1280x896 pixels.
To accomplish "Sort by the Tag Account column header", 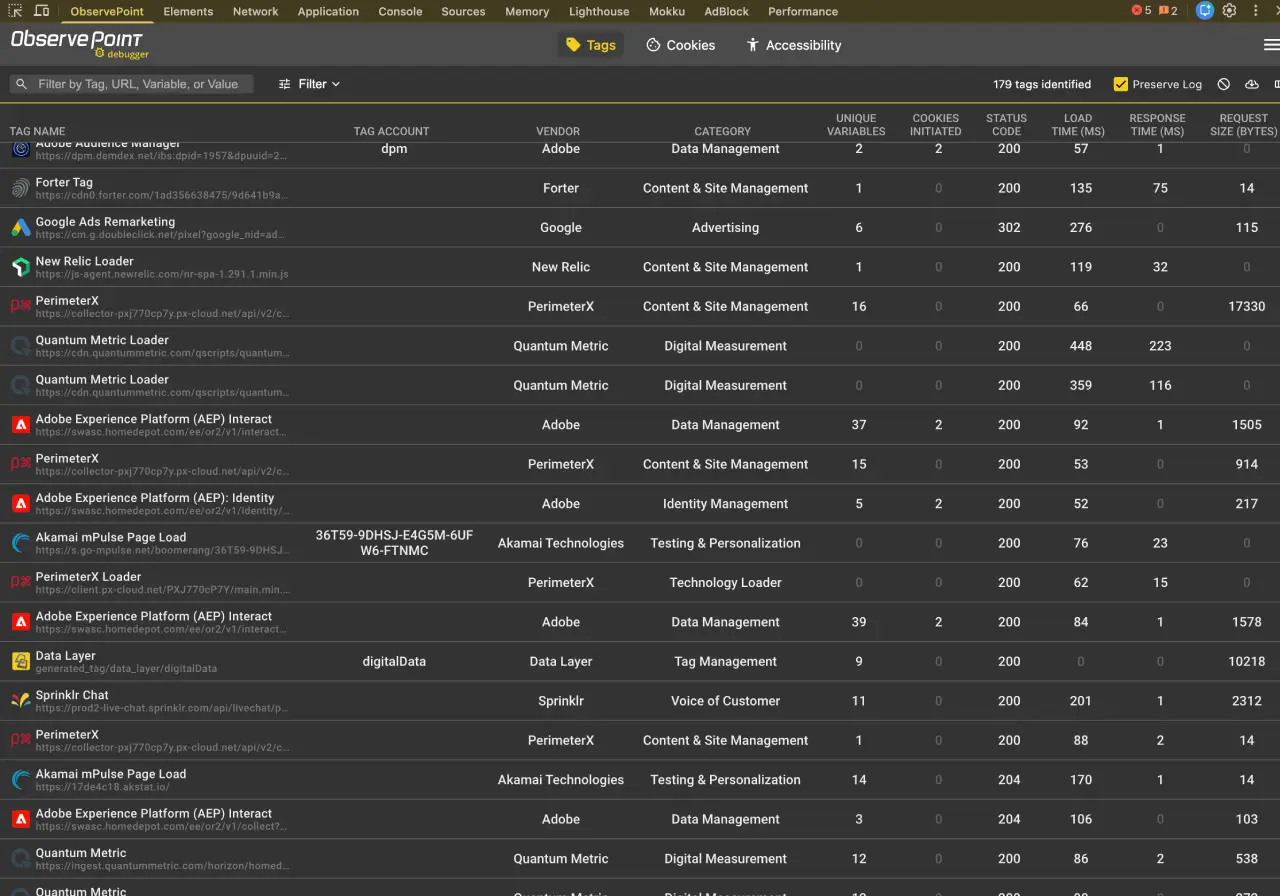I will [391, 131].
